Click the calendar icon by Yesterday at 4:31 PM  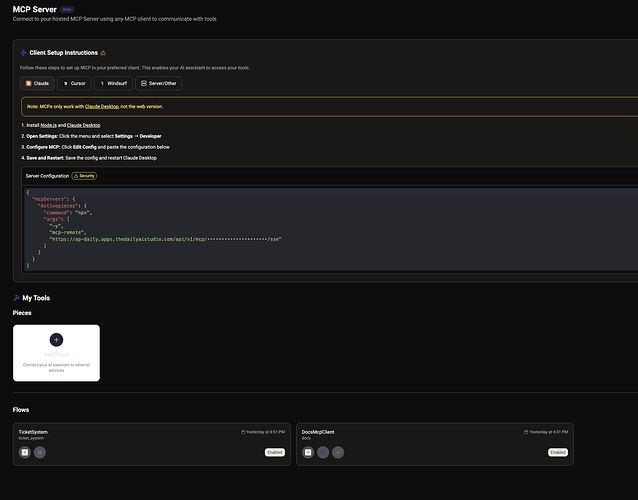point(526,432)
